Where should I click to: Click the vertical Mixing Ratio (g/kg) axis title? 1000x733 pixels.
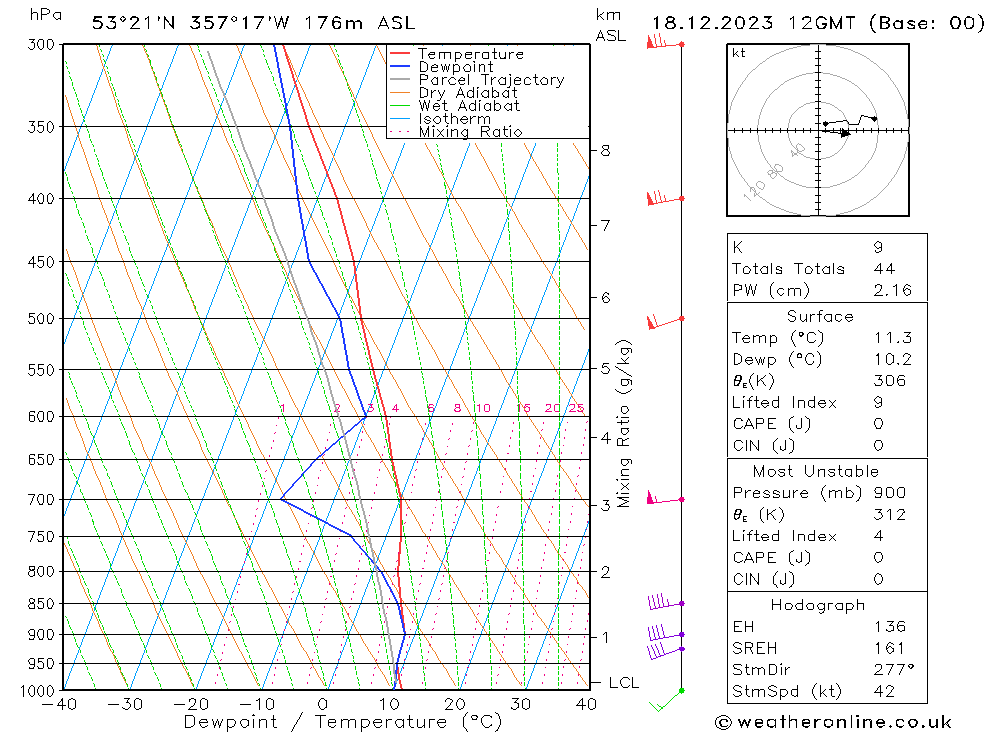[x=623, y=424]
